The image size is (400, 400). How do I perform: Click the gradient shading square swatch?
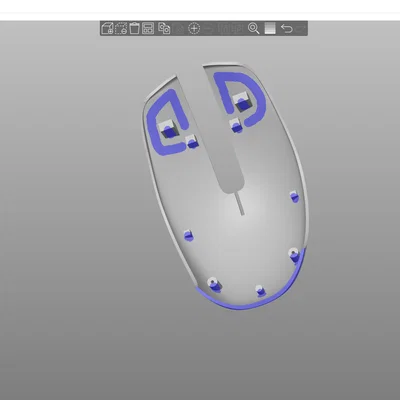270,28
